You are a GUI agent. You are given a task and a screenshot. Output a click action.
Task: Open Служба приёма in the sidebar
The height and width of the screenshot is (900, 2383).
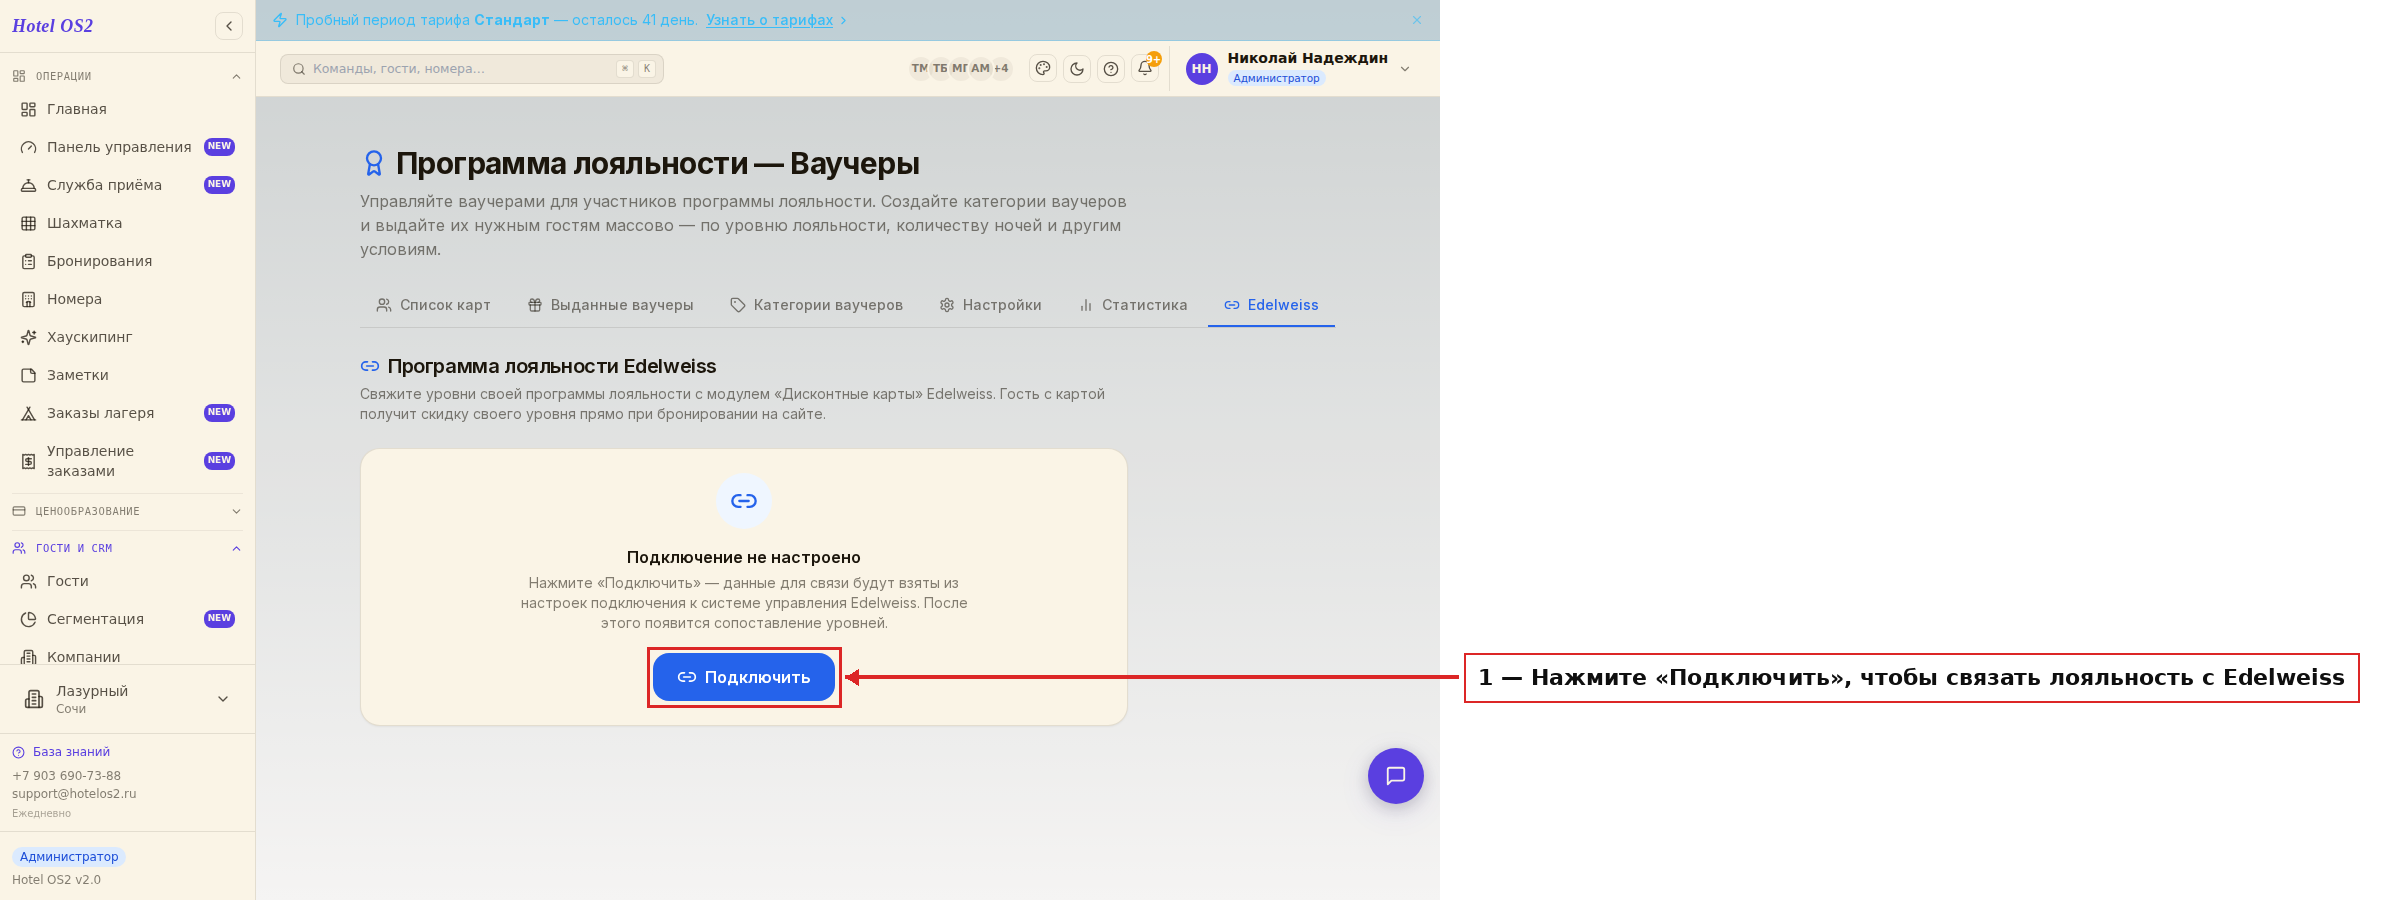point(127,185)
